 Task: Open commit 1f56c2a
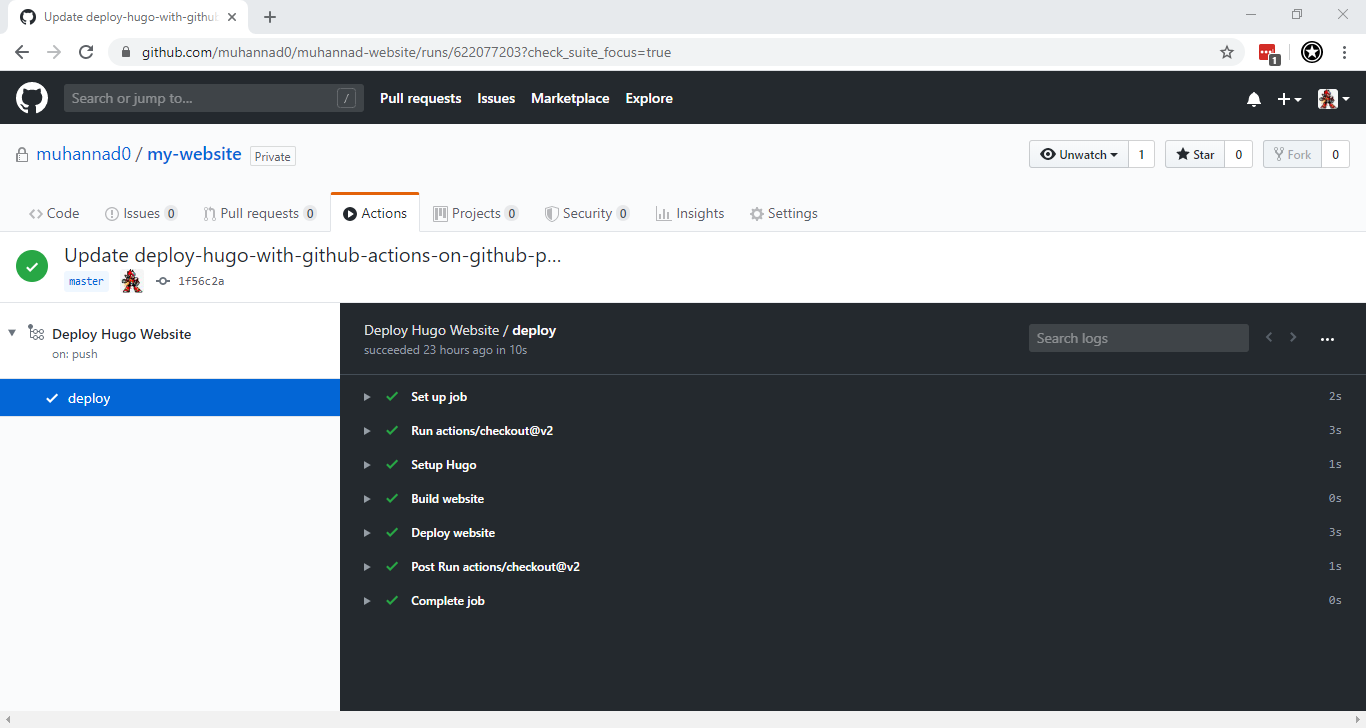[x=199, y=281]
